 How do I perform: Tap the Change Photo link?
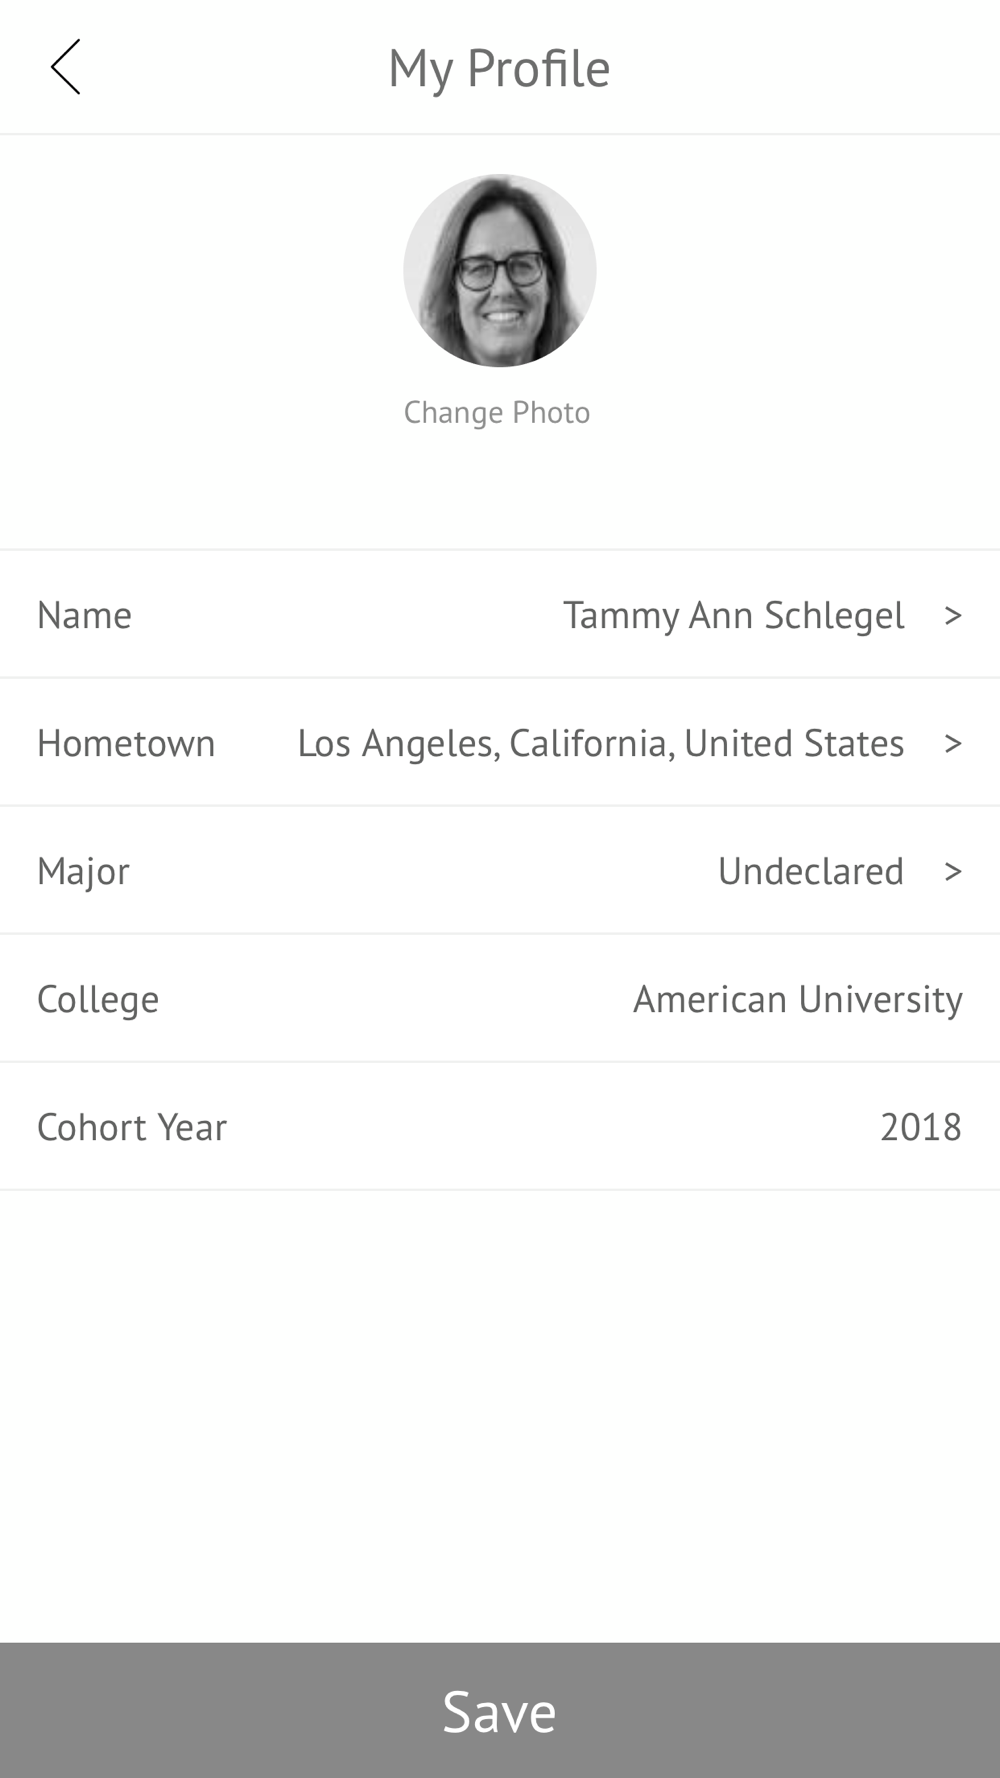pos(497,412)
